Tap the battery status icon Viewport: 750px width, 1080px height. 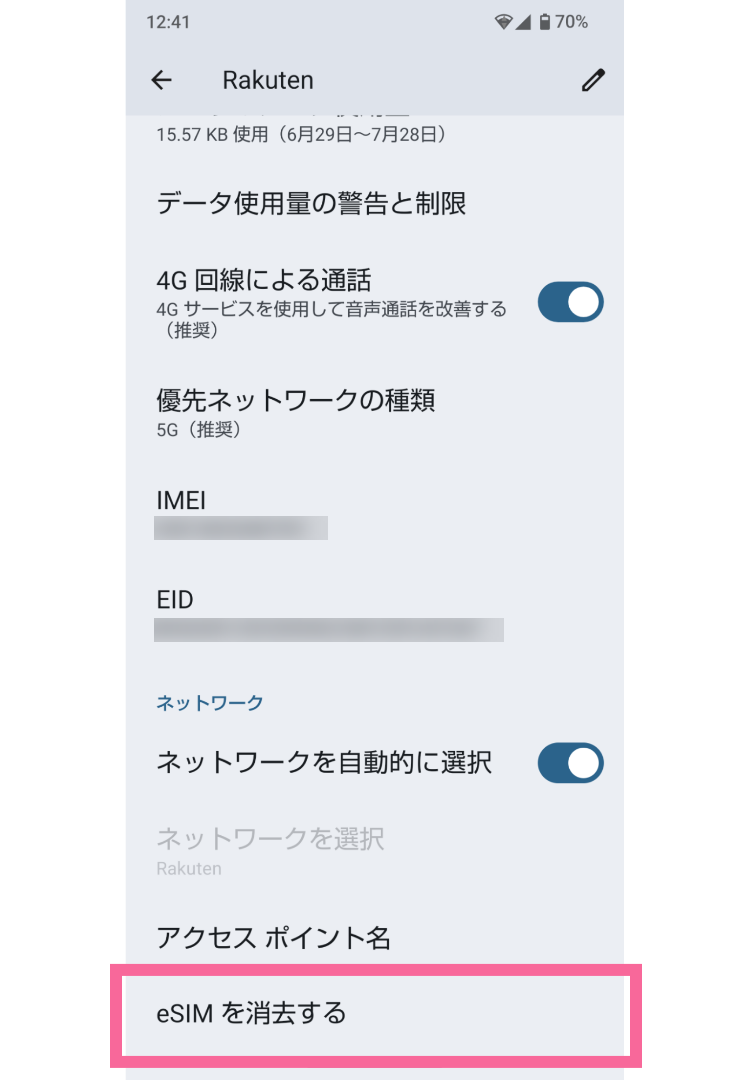544,22
